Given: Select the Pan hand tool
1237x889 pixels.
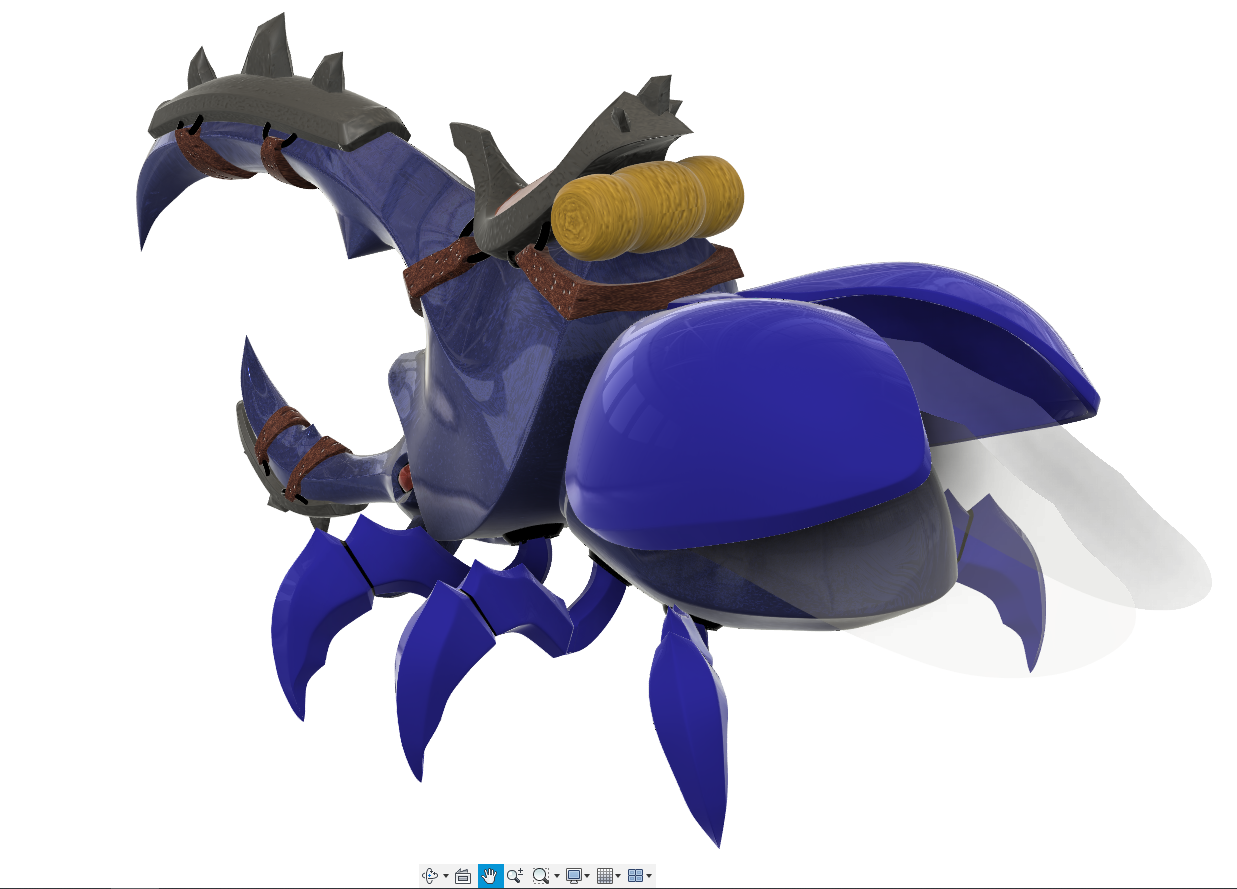Looking at the screenshot, I should pos(491,875).
